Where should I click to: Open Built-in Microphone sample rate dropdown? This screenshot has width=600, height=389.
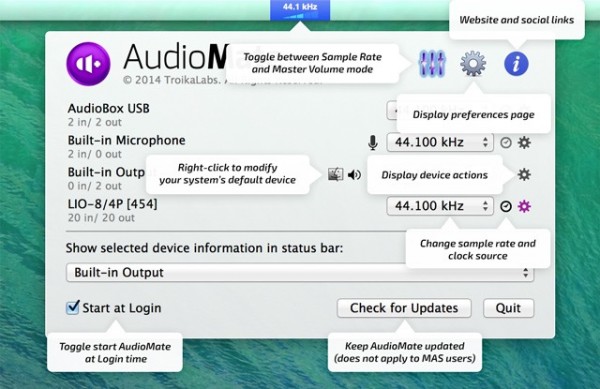pyautogui.click(x=440, y=143)
